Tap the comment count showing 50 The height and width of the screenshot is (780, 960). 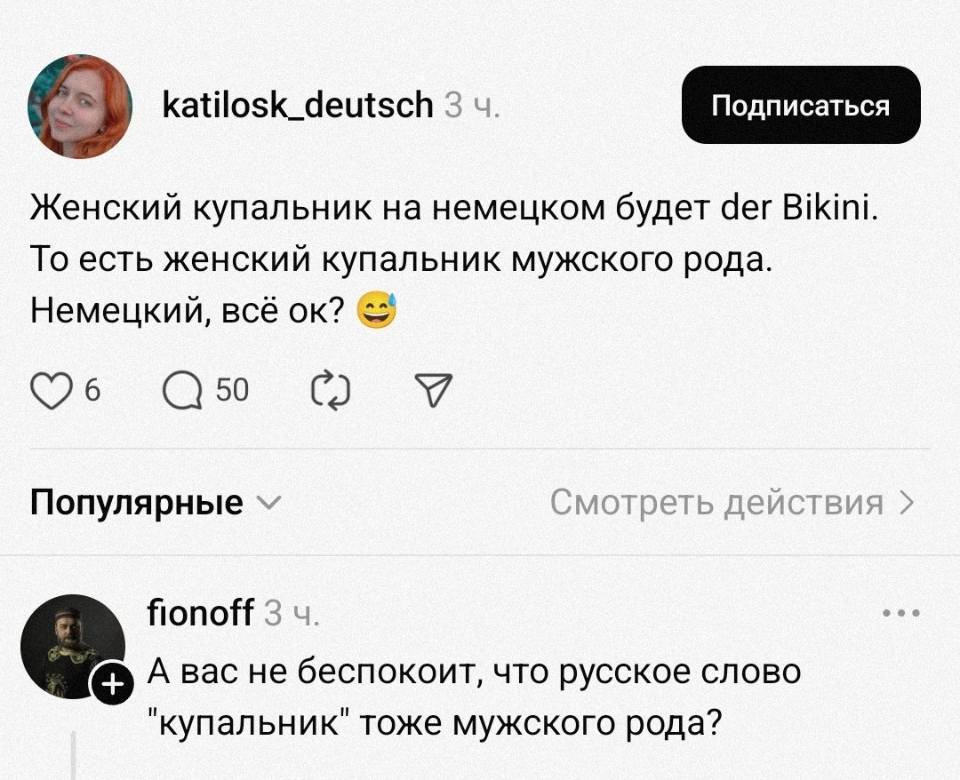tap(224, 390)
